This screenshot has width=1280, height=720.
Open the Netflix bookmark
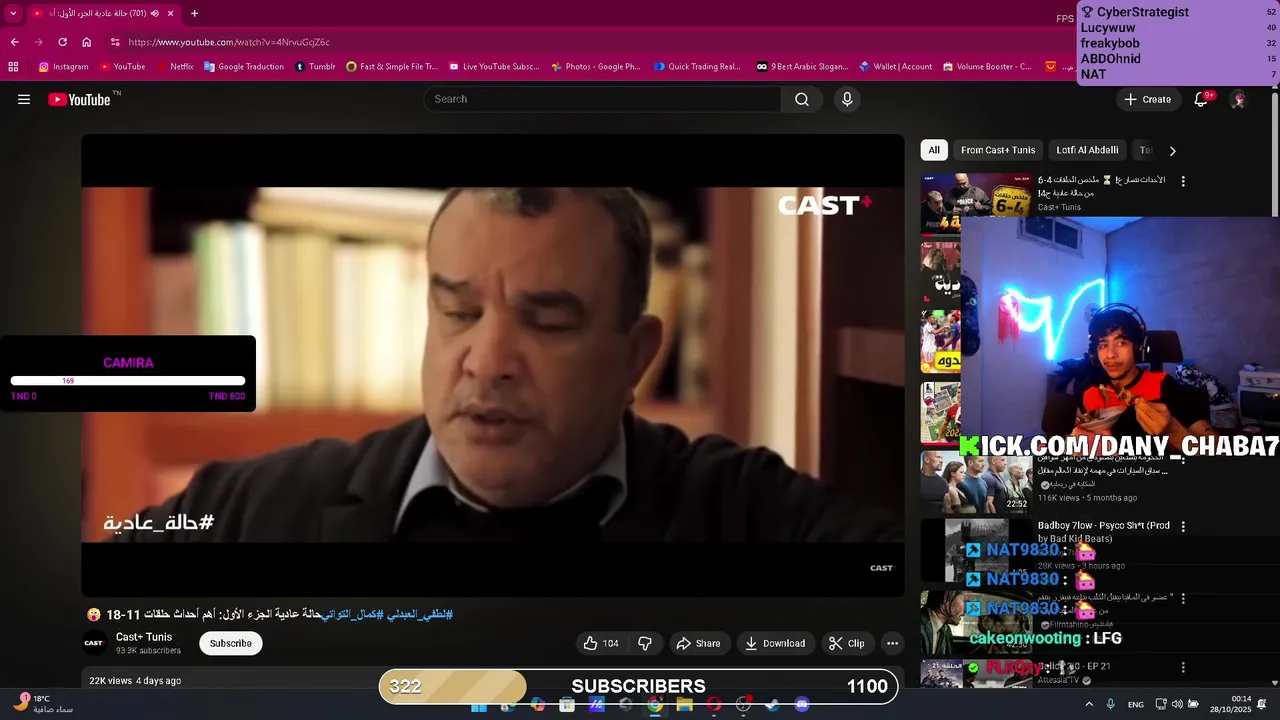175,67
